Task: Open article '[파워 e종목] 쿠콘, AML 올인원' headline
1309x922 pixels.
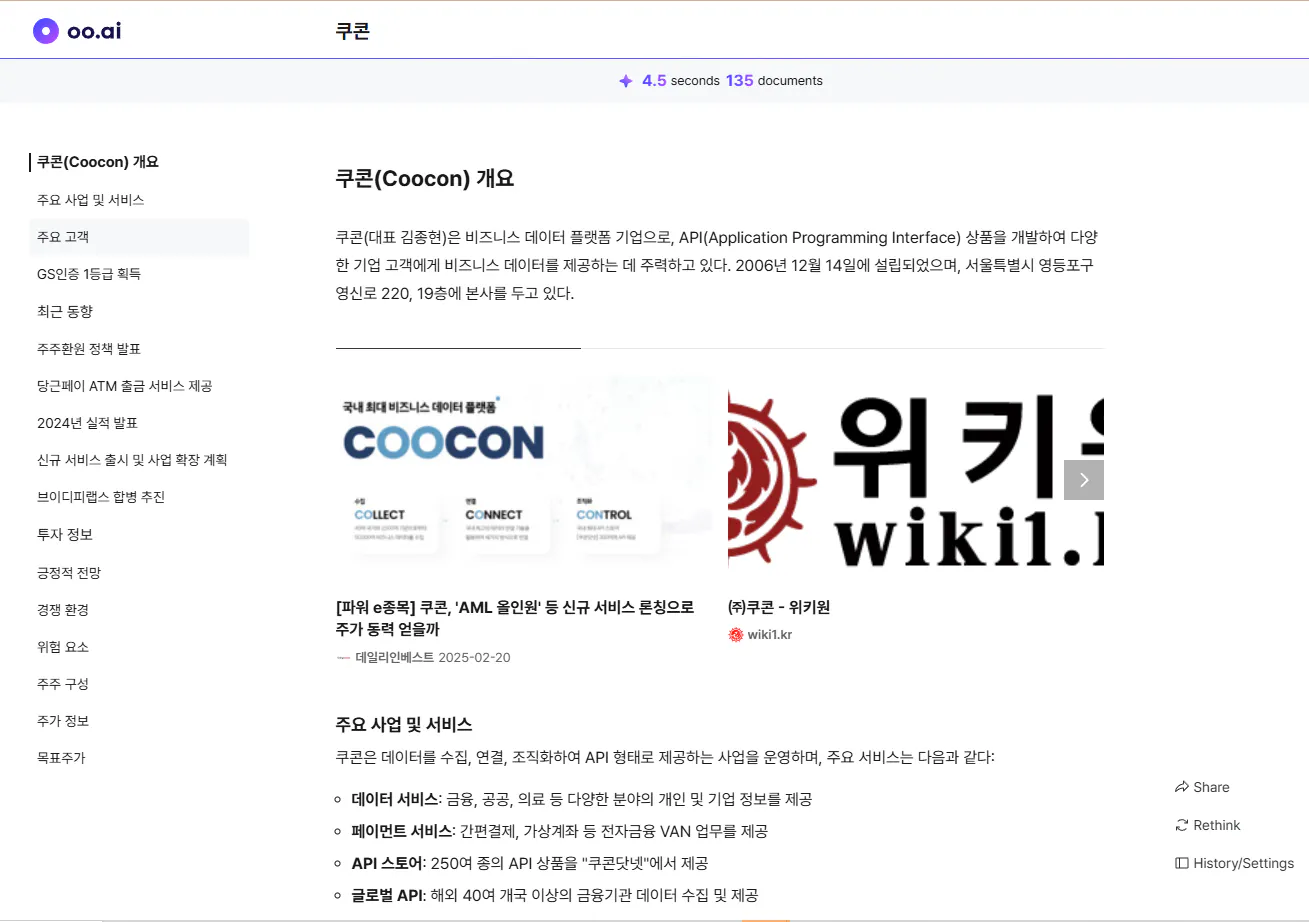Action: [x=515, y=619]
